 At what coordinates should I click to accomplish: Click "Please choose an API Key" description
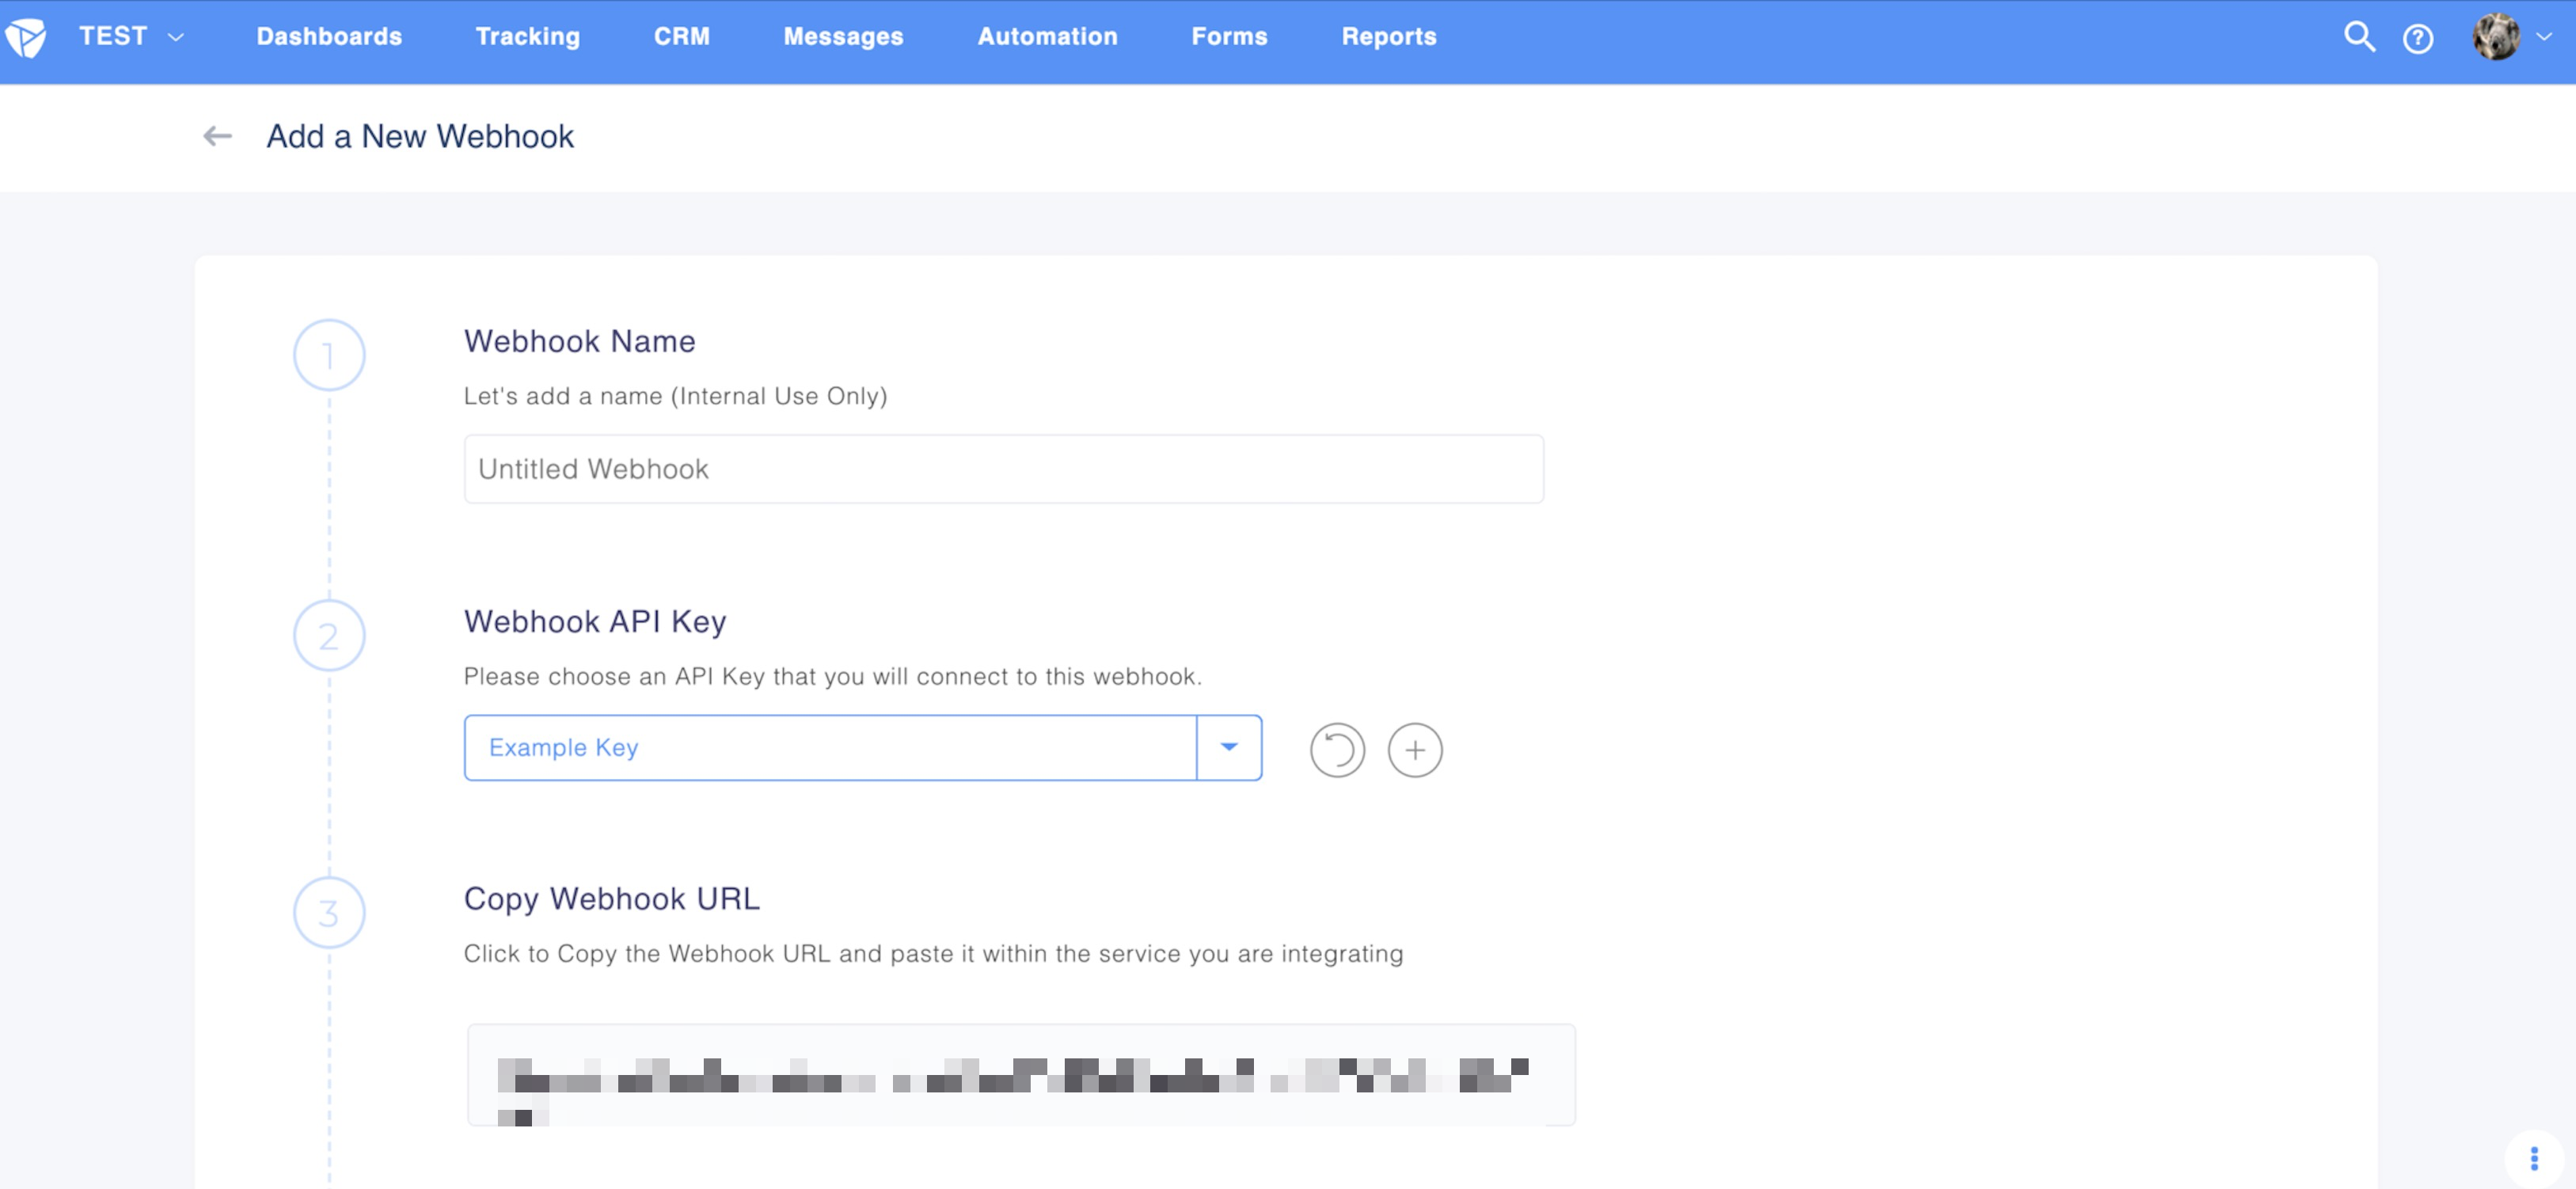[833, 676]
